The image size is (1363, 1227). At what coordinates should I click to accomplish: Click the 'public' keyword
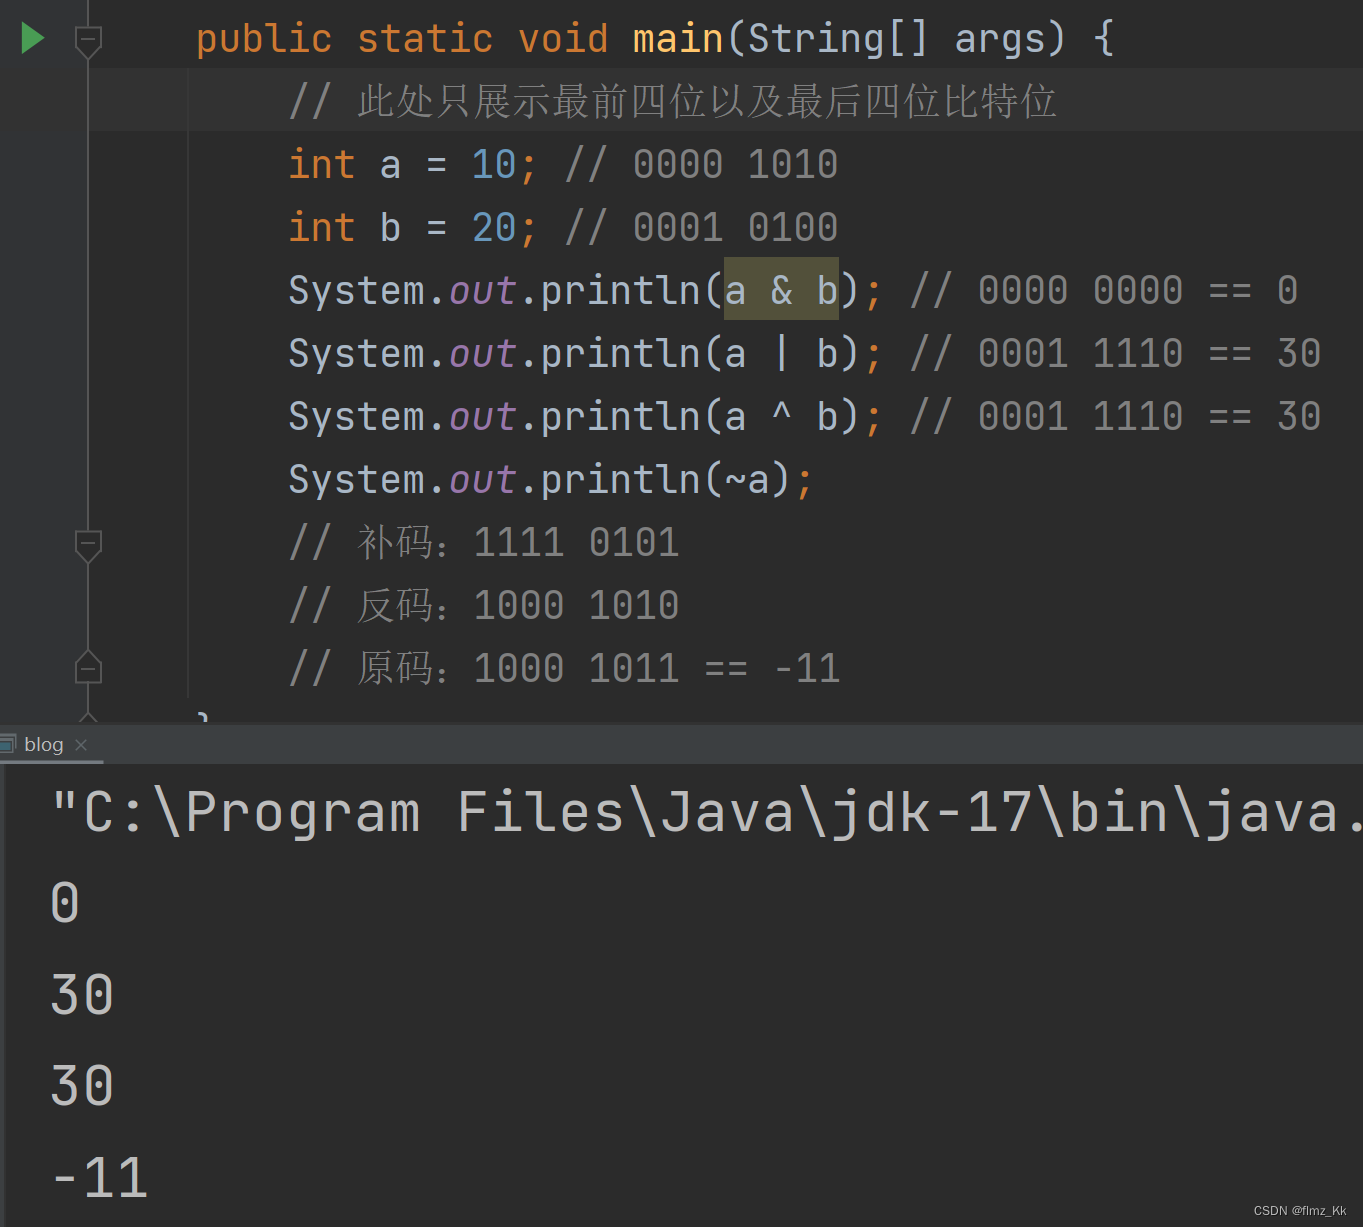pyautogui.click(x=264, y=40)
